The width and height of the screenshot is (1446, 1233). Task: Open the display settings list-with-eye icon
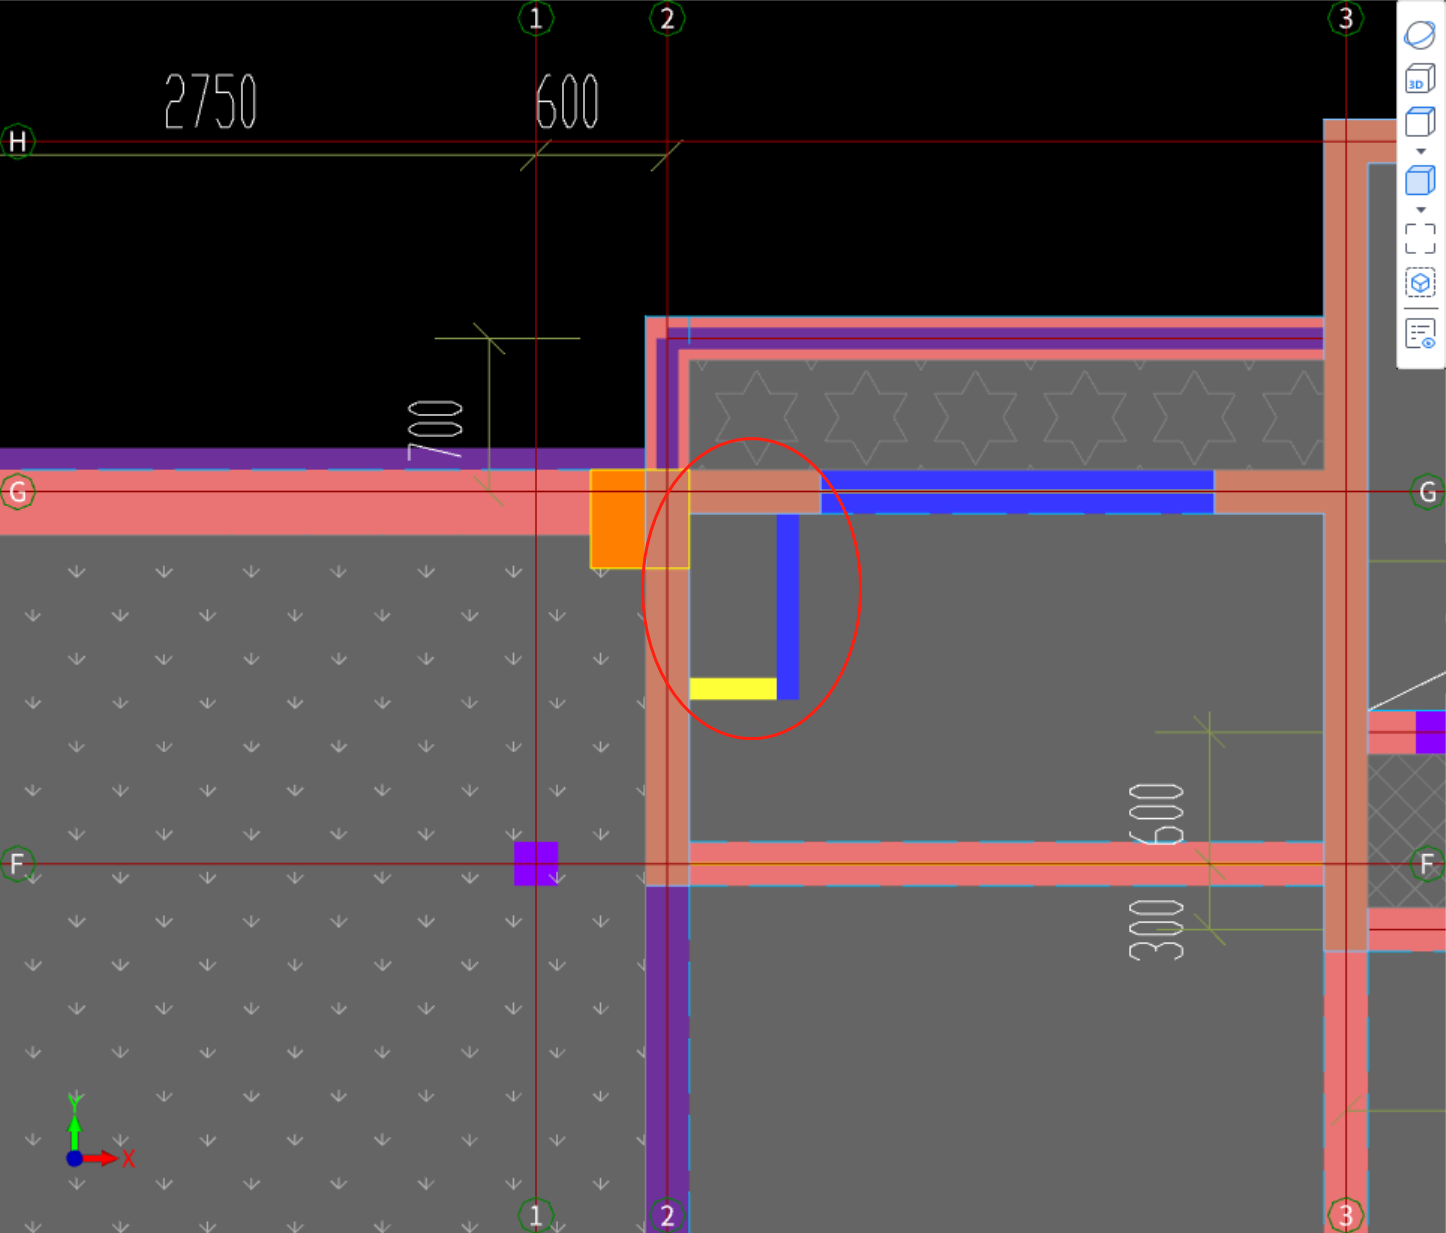point(1420,333)
